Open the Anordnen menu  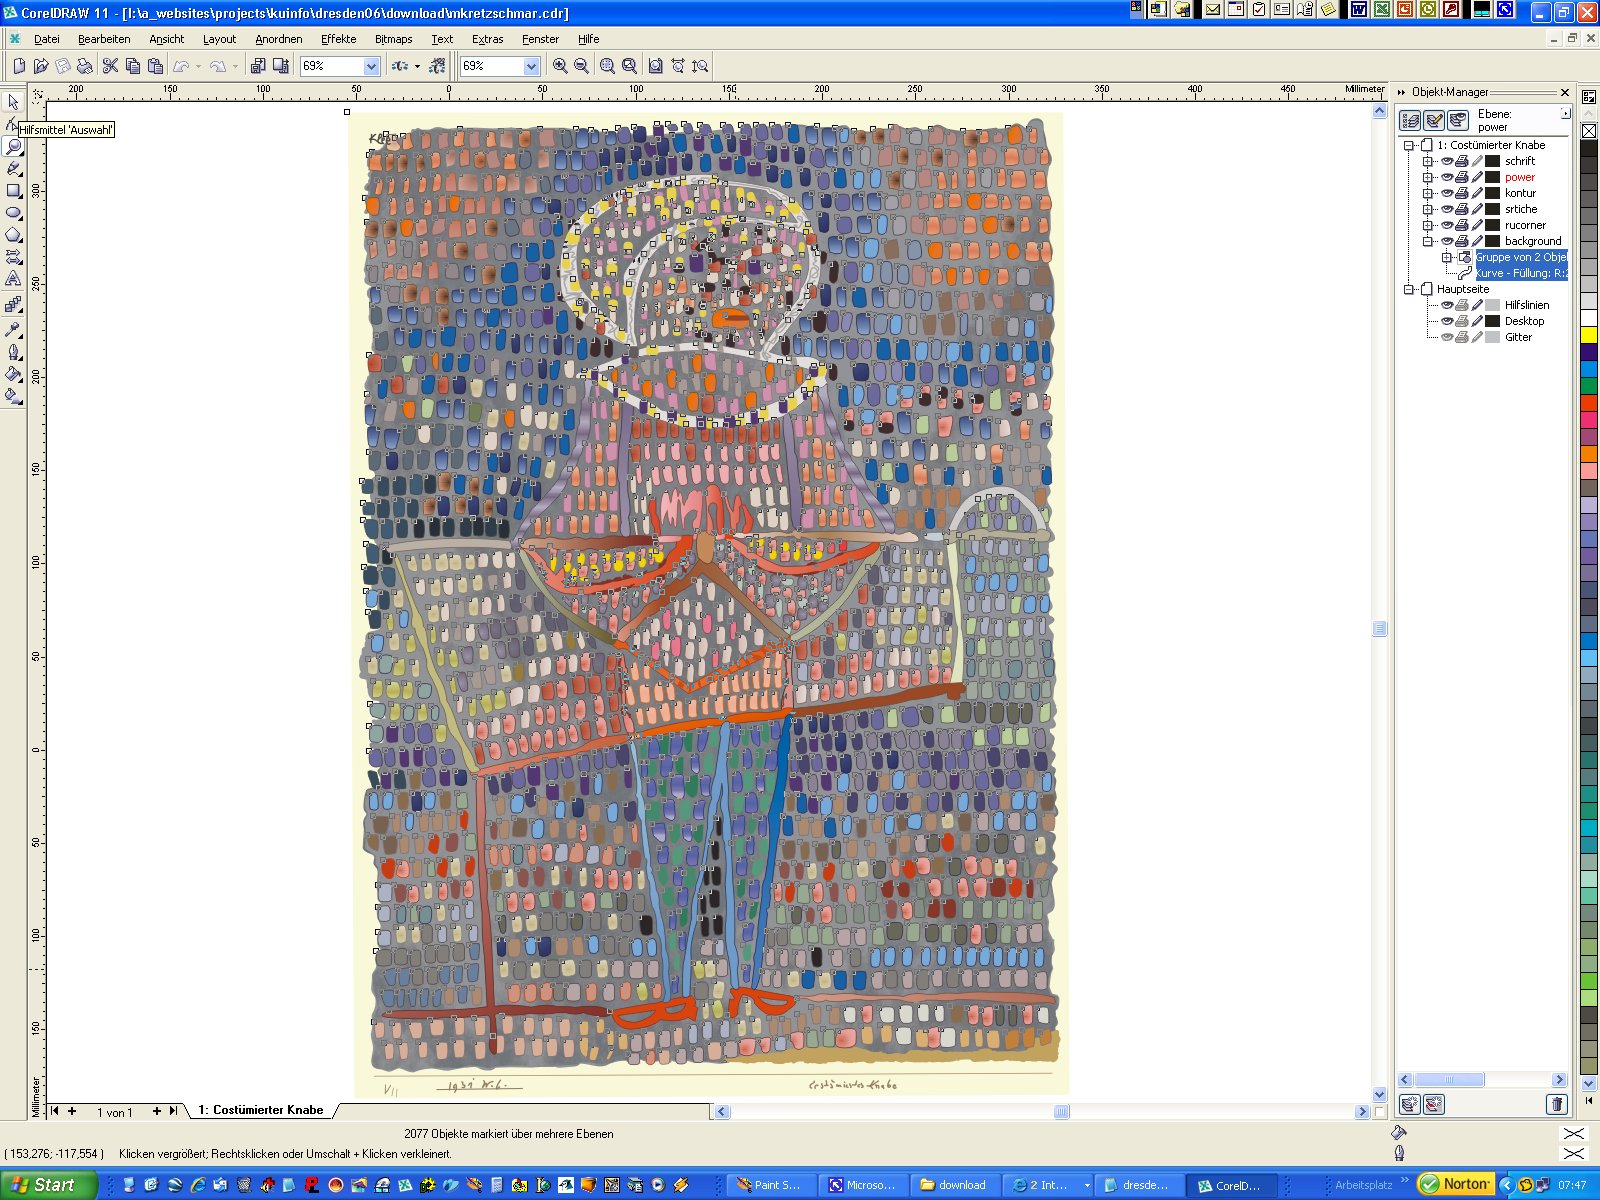[x=278, y=39]
